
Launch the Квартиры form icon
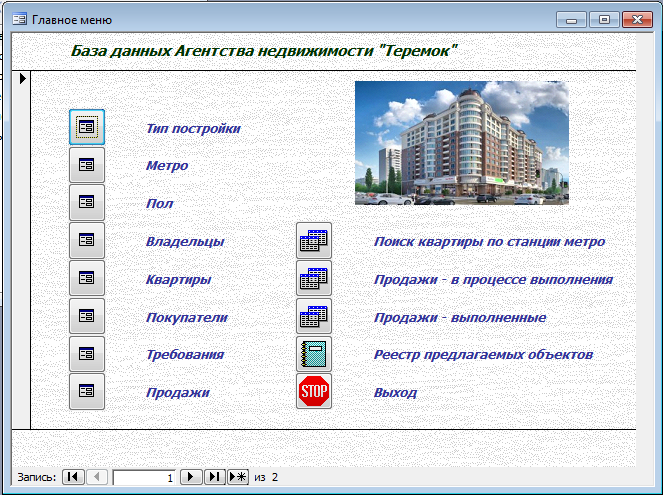coord(87,278)
